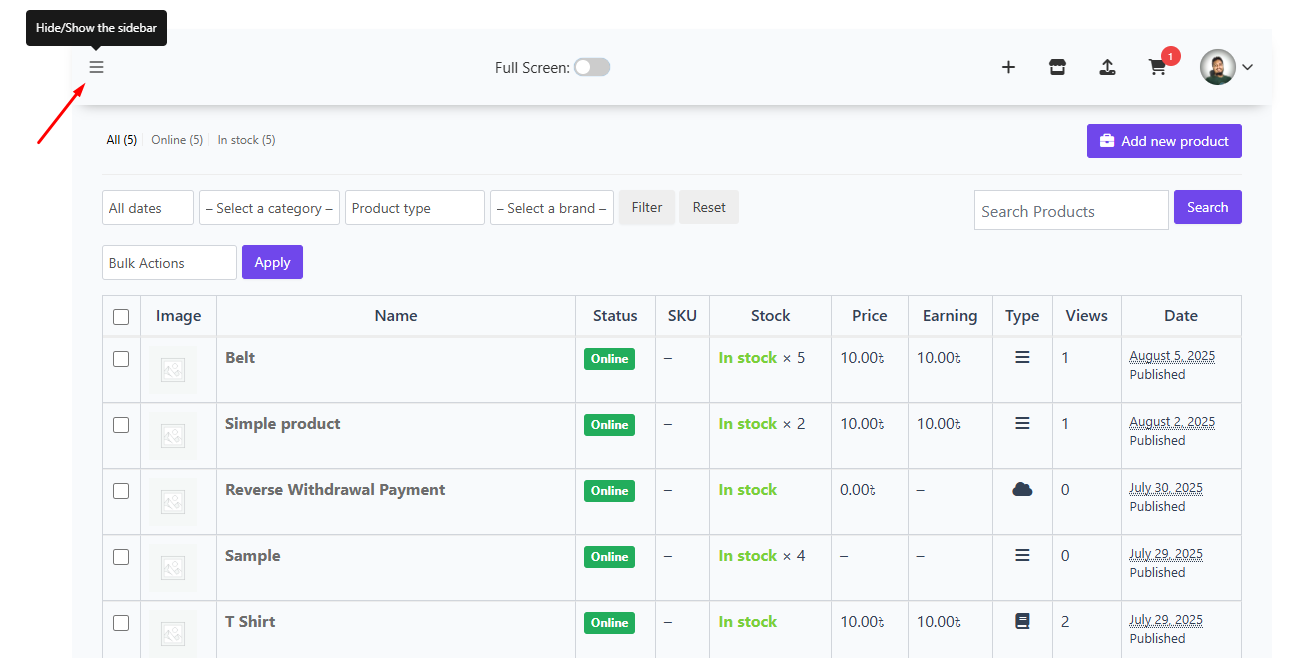Open the Select a category dropdown
The width and height of the screenshot is (1311, 658).
tap(269, 208)
